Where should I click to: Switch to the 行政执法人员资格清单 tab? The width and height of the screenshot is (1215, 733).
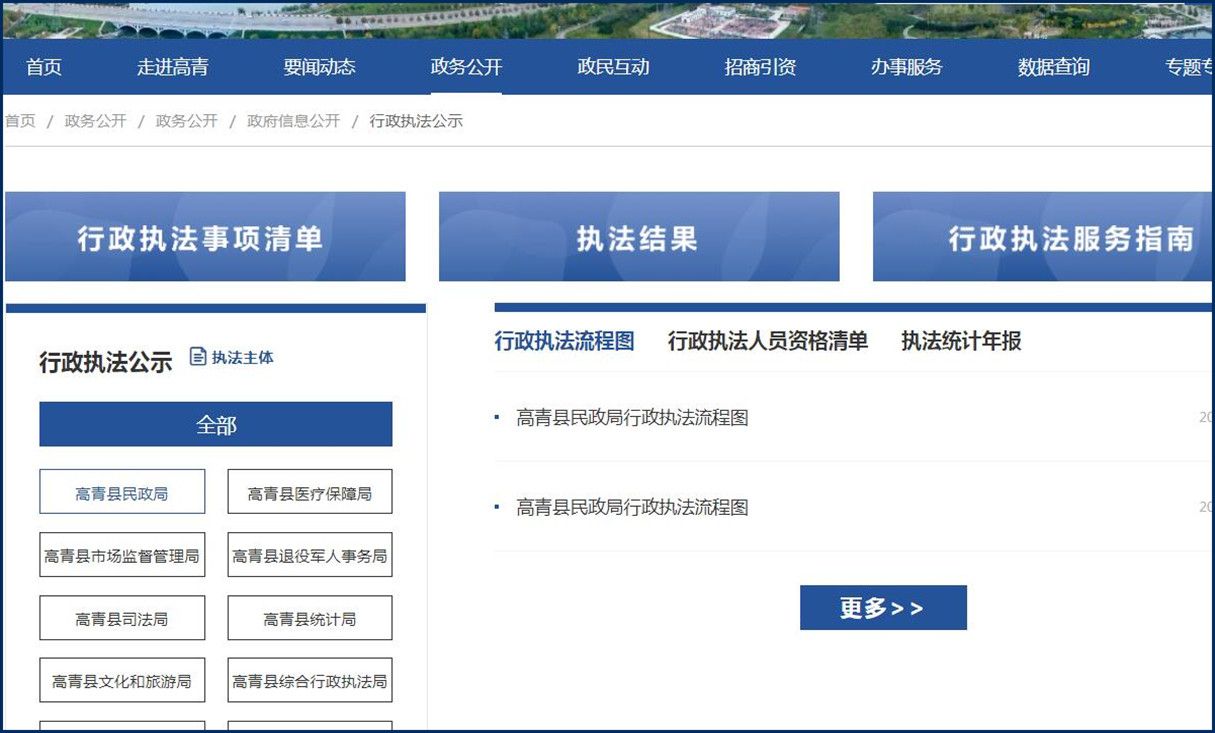[767, 341]
